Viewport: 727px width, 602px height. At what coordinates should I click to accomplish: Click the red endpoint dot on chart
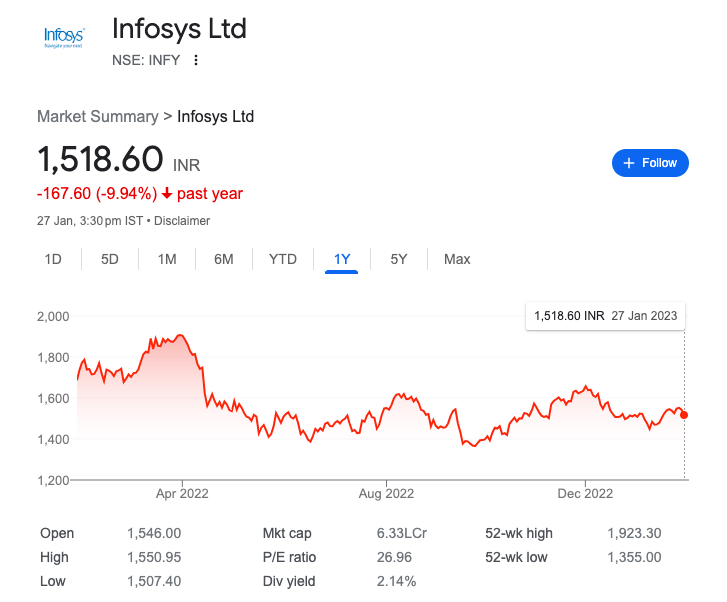pyautogui.click(x=684, y=415)
